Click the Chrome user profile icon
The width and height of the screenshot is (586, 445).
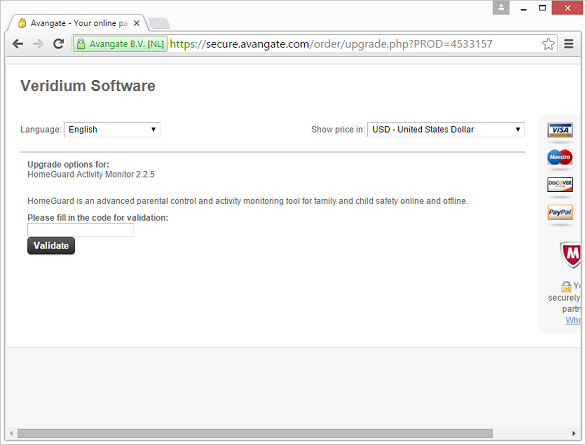coord(501,7)
